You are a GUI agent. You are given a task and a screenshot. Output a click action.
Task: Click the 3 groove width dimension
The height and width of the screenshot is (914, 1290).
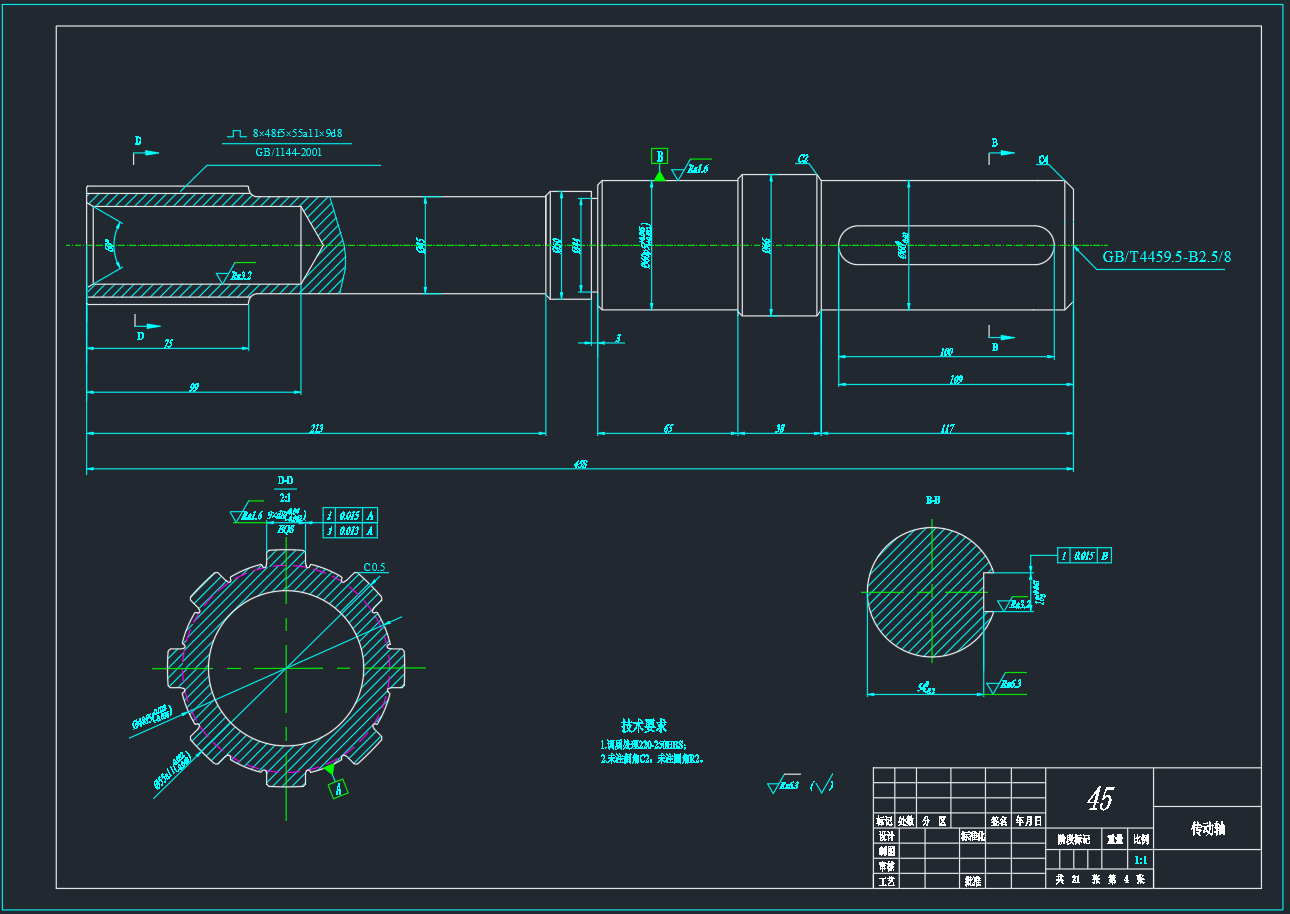coord(619,339)
